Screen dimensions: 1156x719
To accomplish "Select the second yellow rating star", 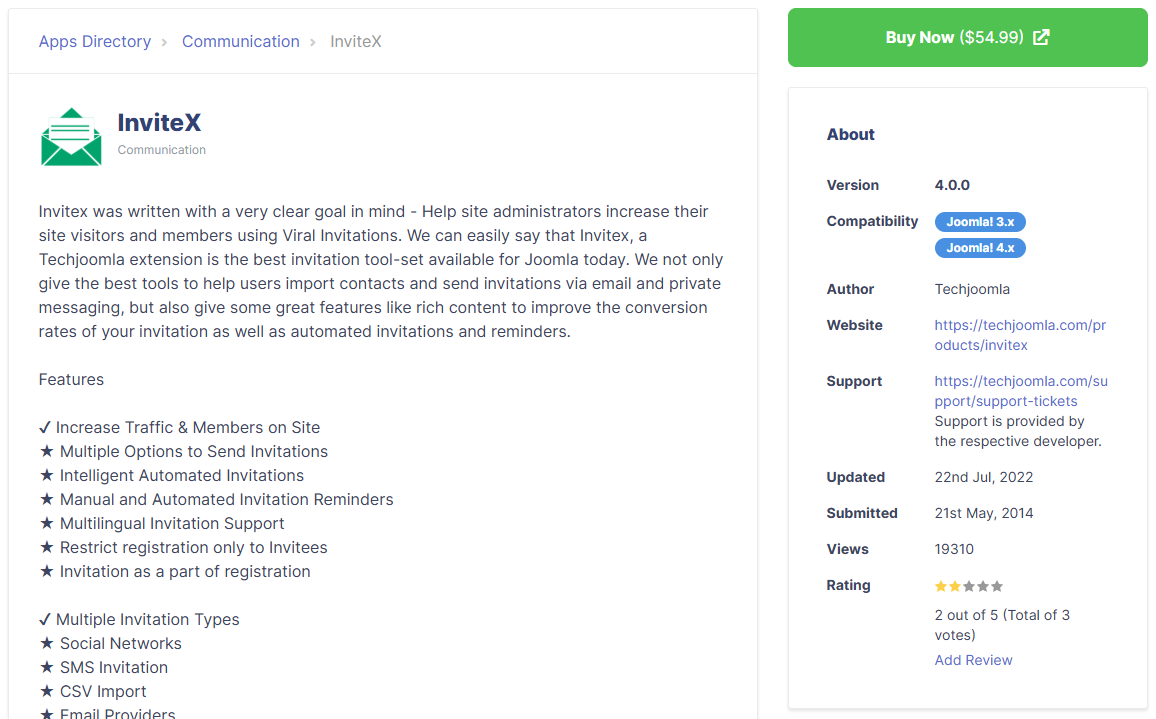I will pos(955,586).
